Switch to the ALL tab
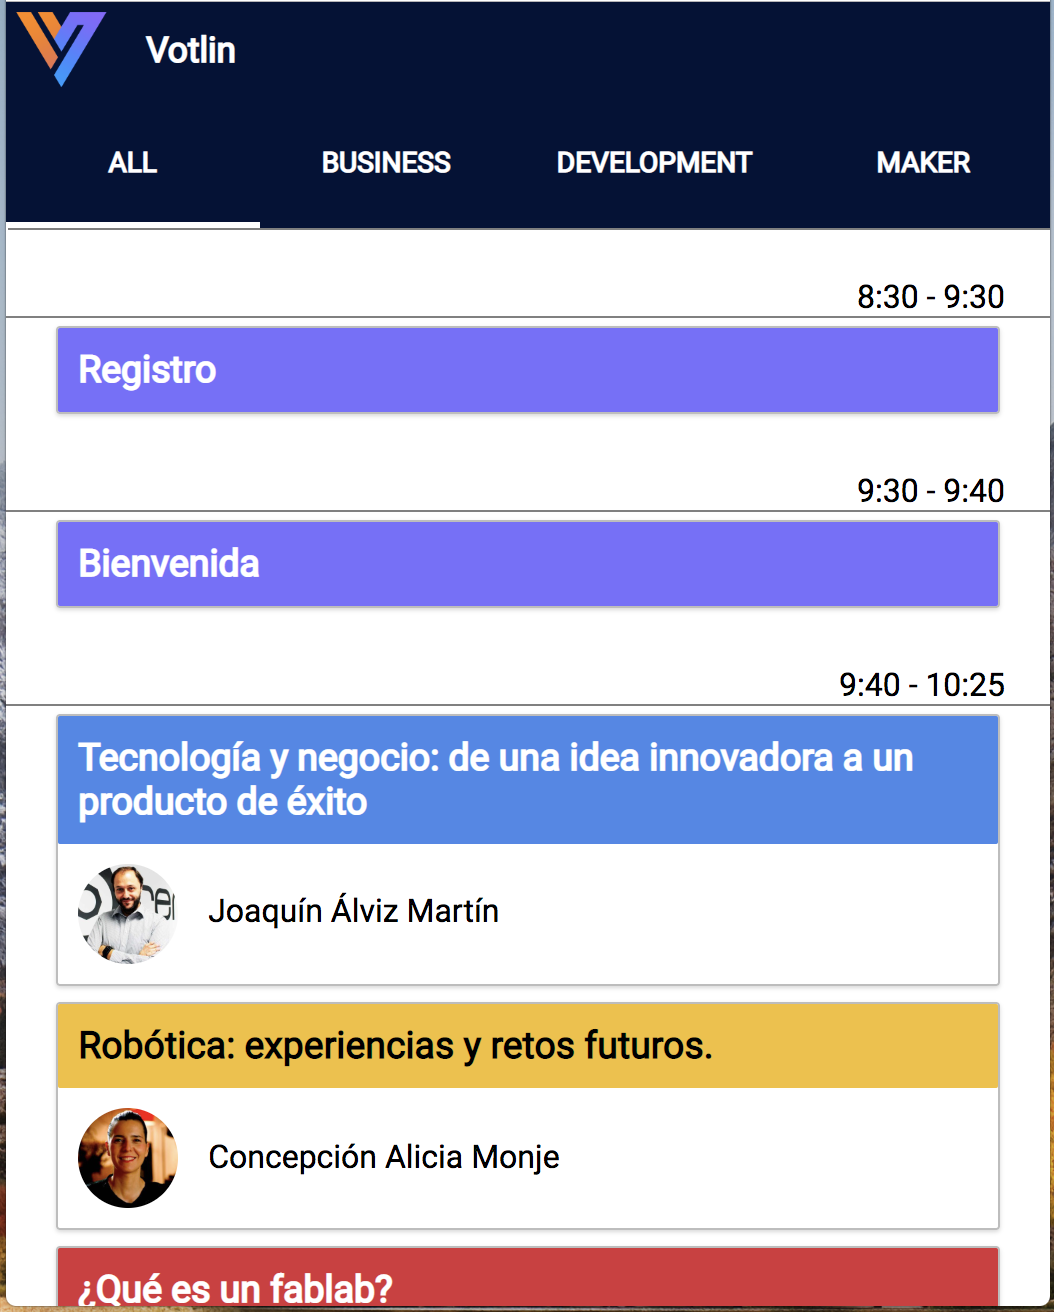This screenshot has height=1312, width=1054. click(x=133, y=163)
